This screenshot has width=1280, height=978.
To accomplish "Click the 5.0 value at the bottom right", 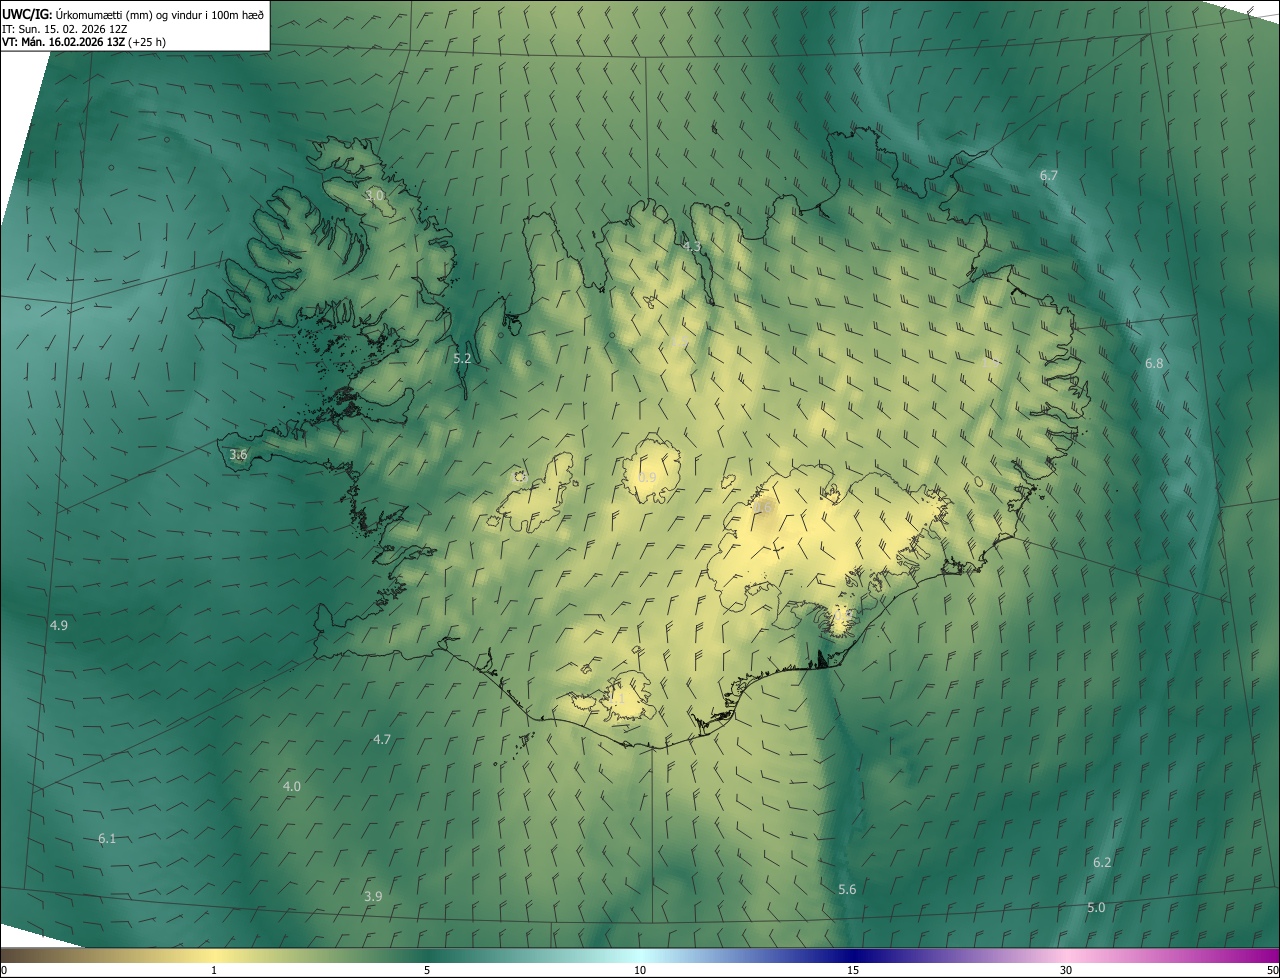I will tap(1096, 907).
